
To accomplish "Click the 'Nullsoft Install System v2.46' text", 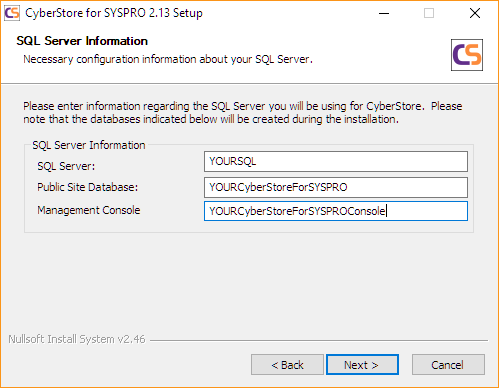I will coord(77,339).
